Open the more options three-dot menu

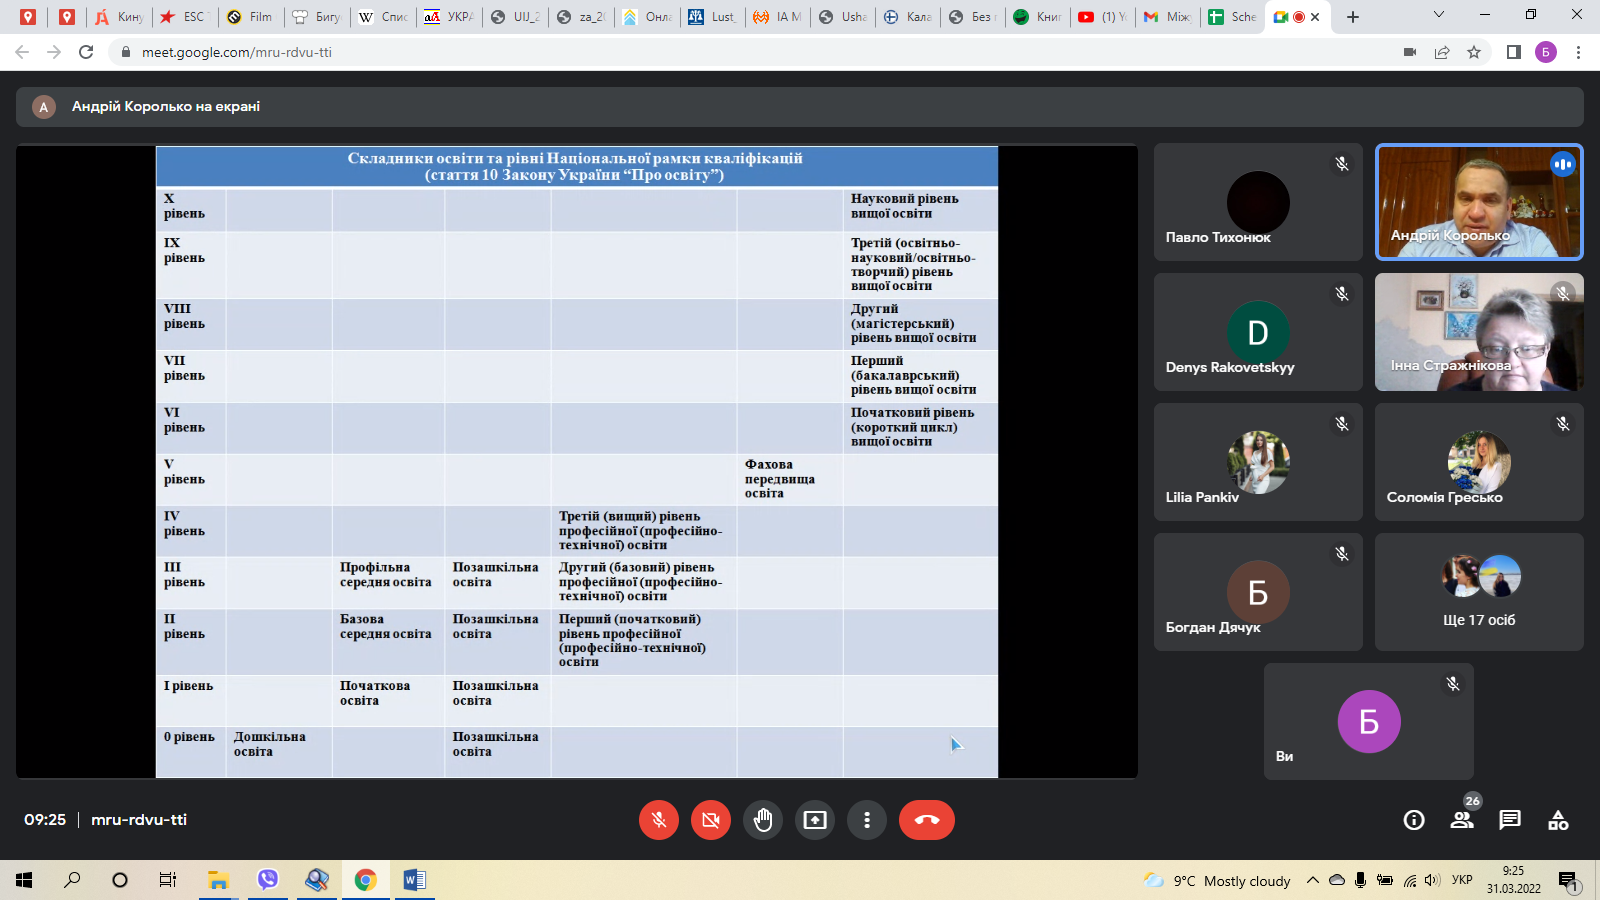click(867, 820)
